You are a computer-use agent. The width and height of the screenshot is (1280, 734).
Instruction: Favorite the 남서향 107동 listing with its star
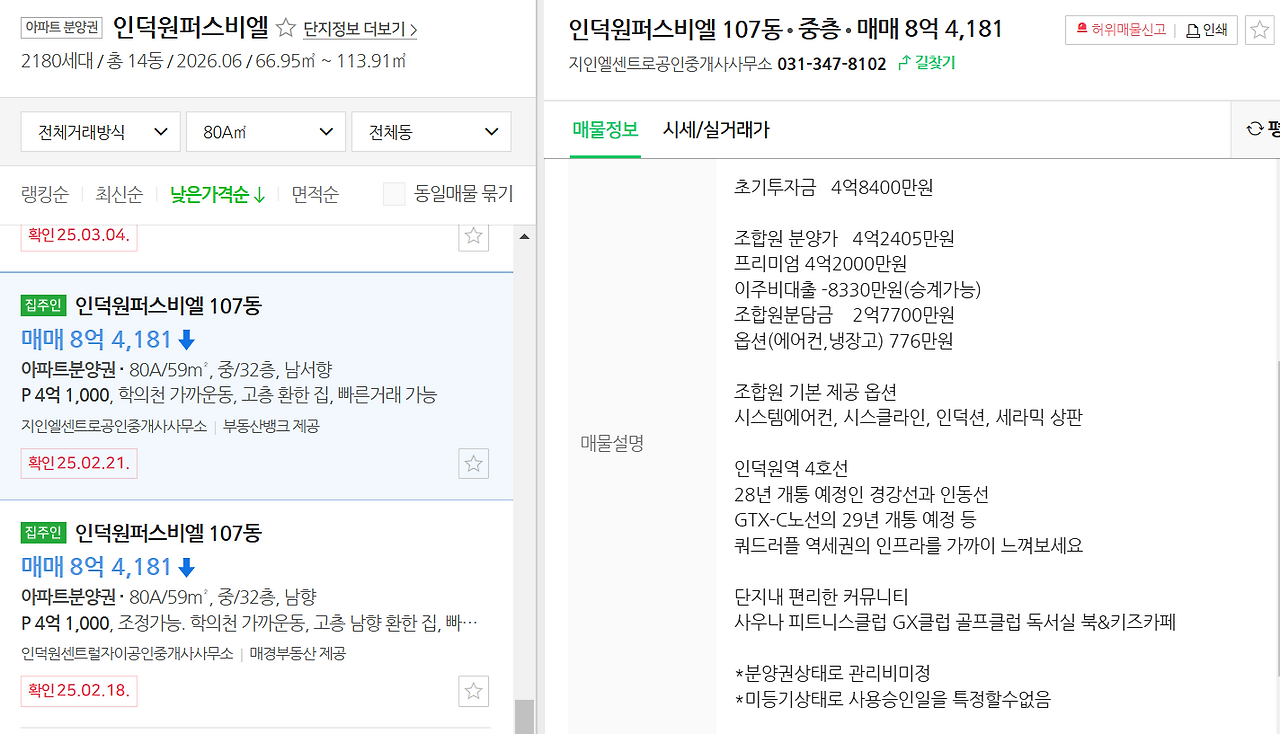(472, 463)
